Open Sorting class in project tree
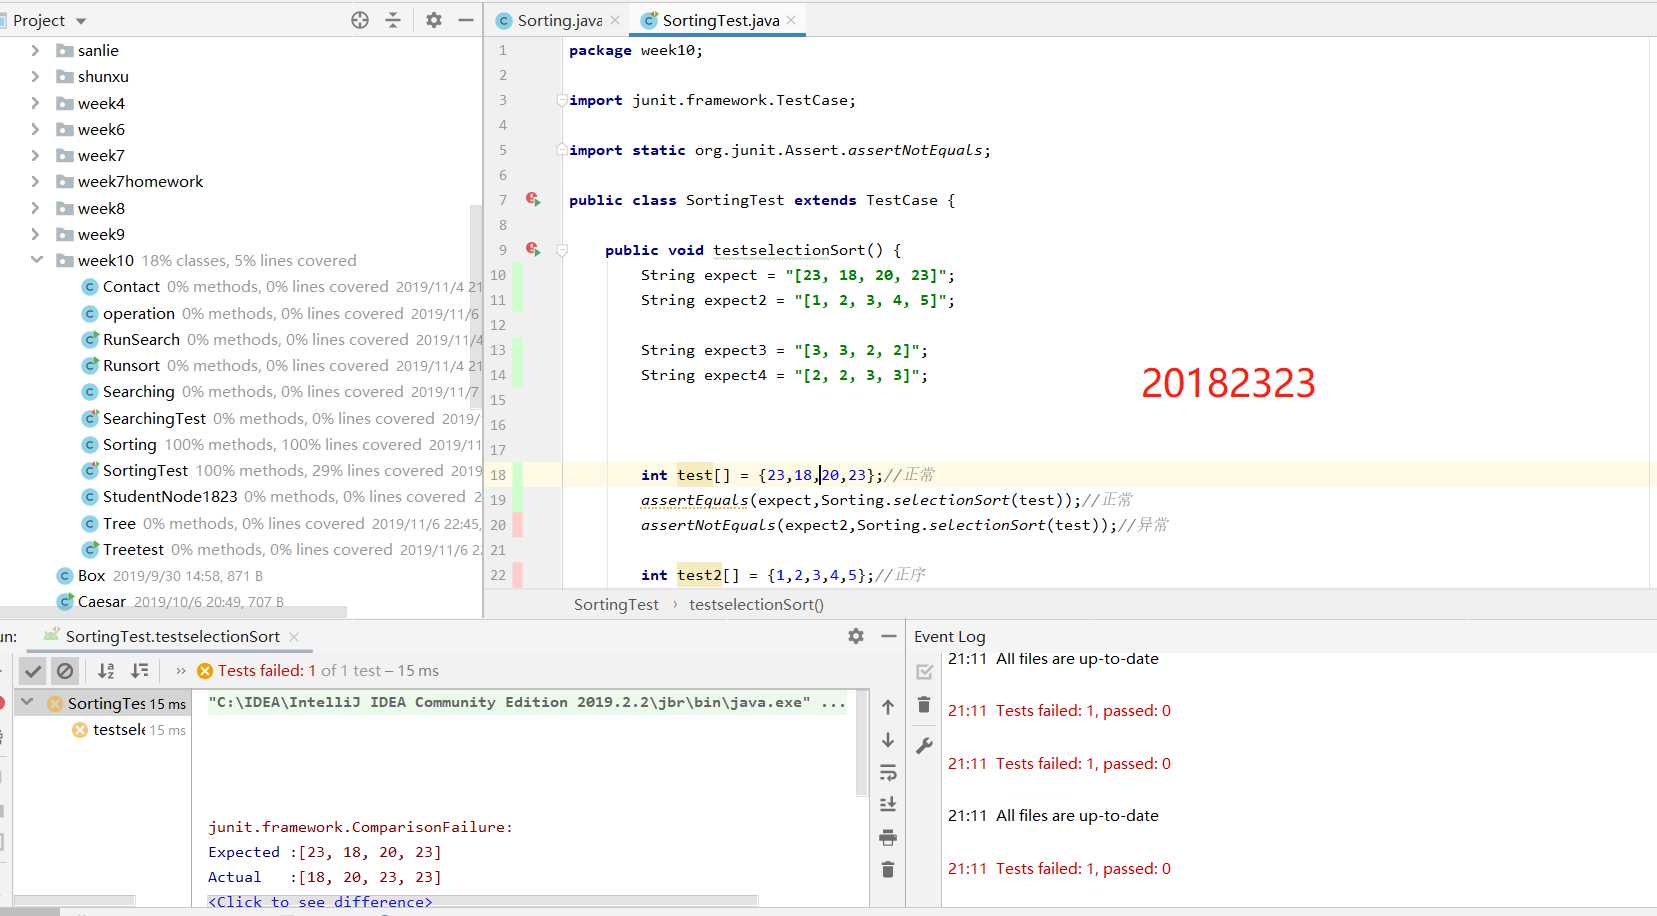This screenshot has height=916, width=1657. pos(129,444)
